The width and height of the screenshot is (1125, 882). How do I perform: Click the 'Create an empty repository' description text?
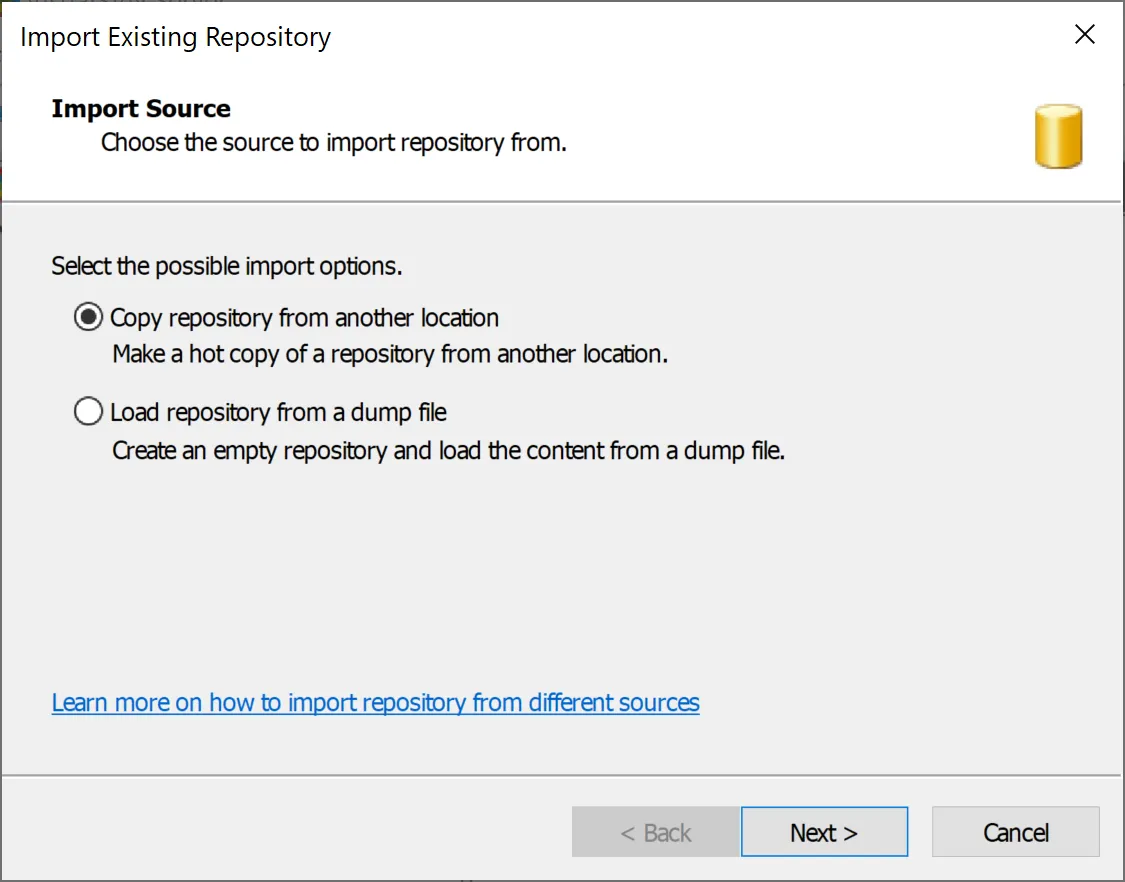448,450
